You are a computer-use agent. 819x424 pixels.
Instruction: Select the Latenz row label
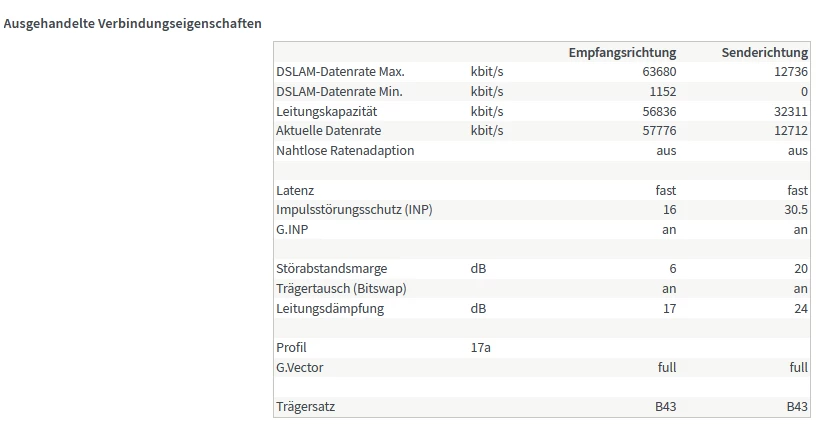[x=295, y=190]
